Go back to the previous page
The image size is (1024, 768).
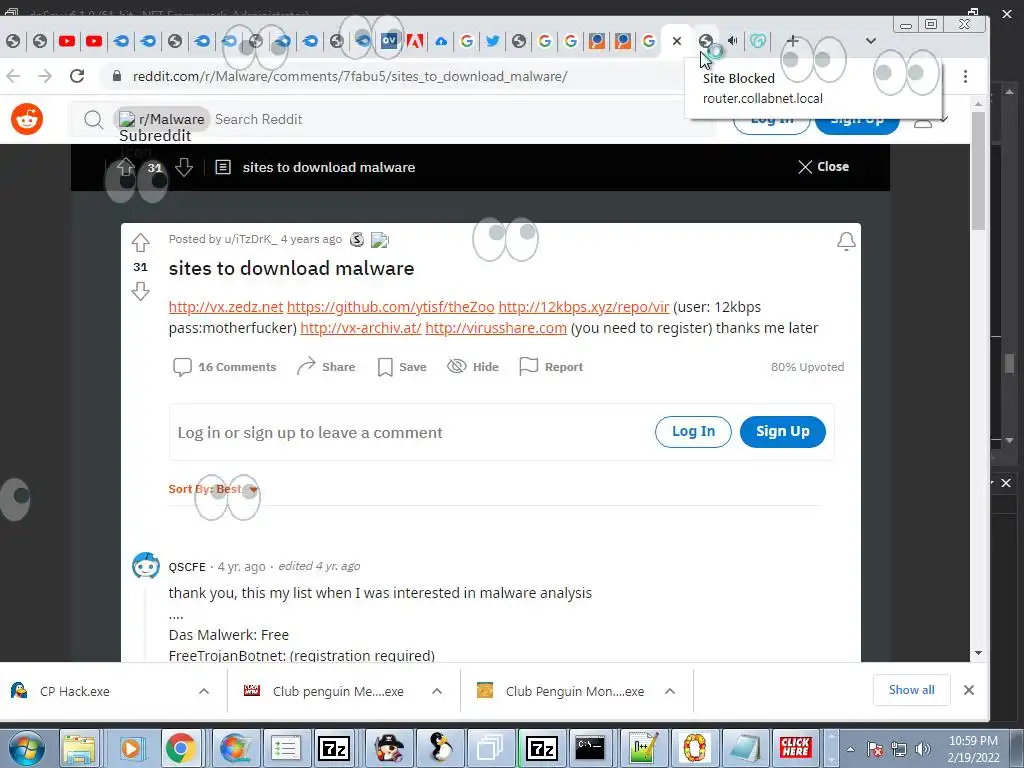(14, 76)
